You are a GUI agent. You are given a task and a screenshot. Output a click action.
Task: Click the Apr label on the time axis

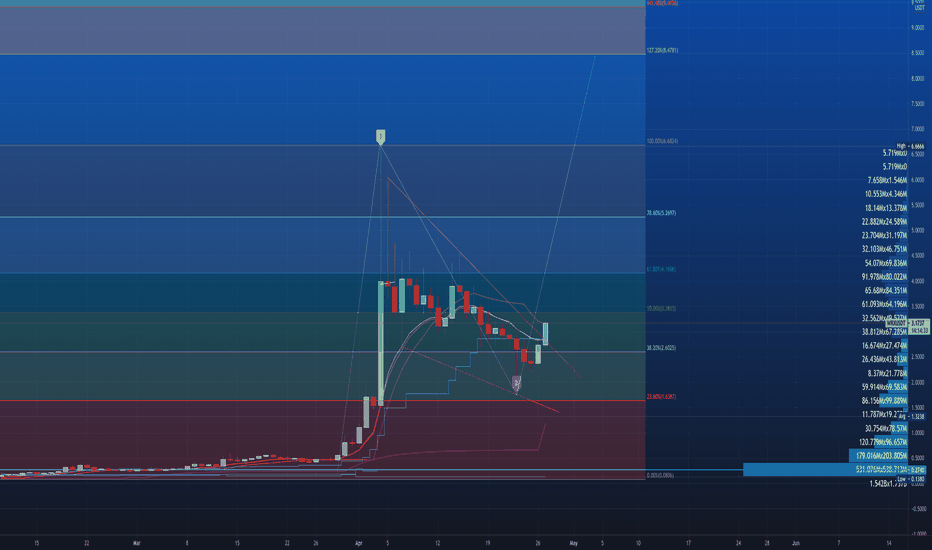358,543
